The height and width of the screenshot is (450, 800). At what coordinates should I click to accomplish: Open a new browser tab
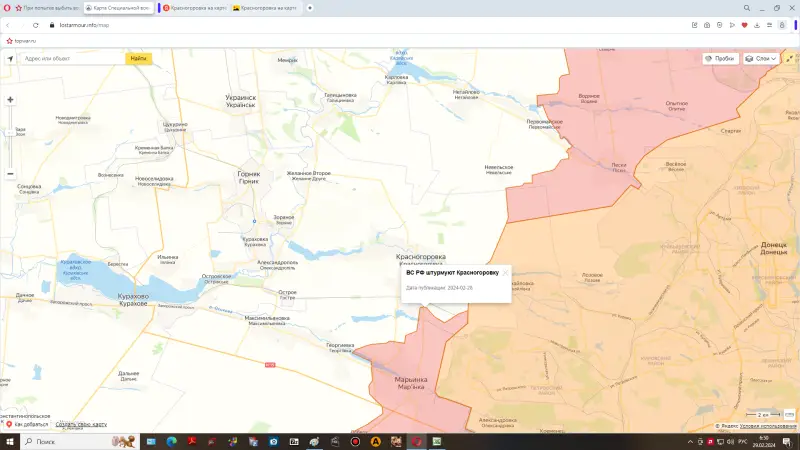pos(310,8)
